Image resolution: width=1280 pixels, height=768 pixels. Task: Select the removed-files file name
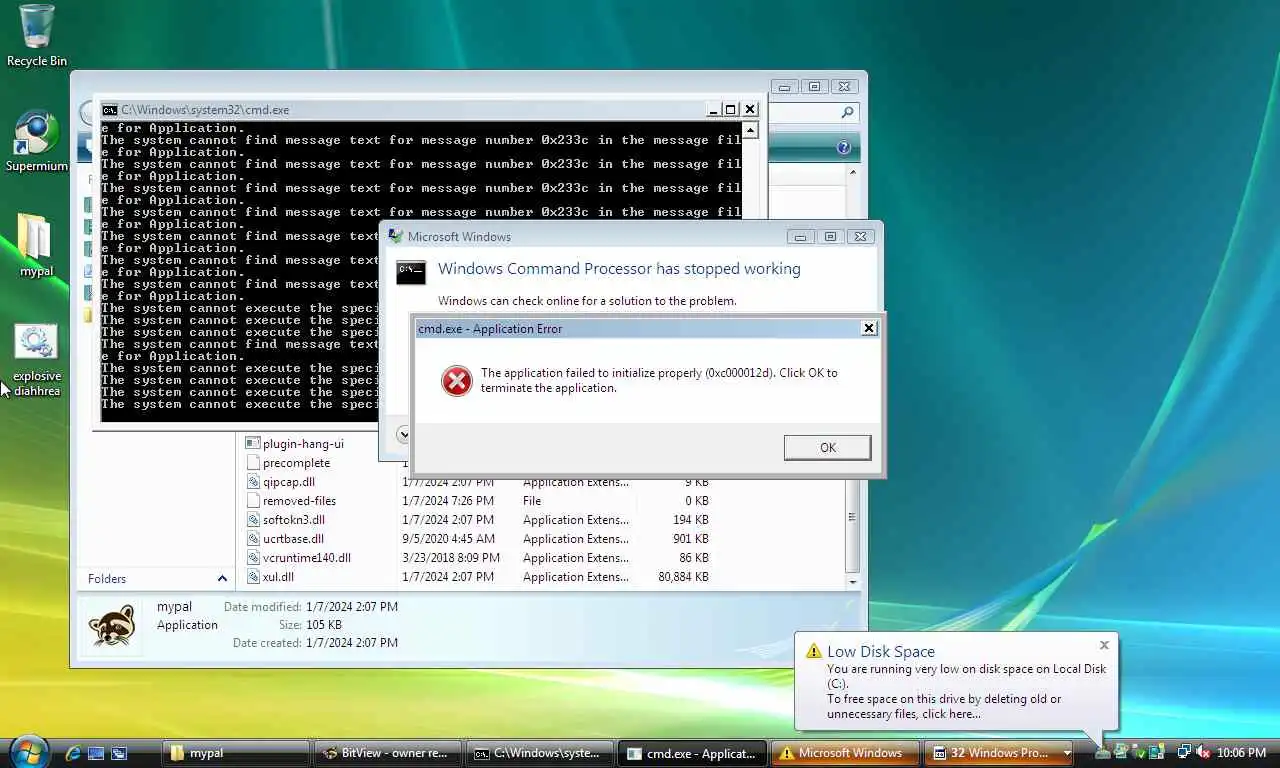coord(299,501)
